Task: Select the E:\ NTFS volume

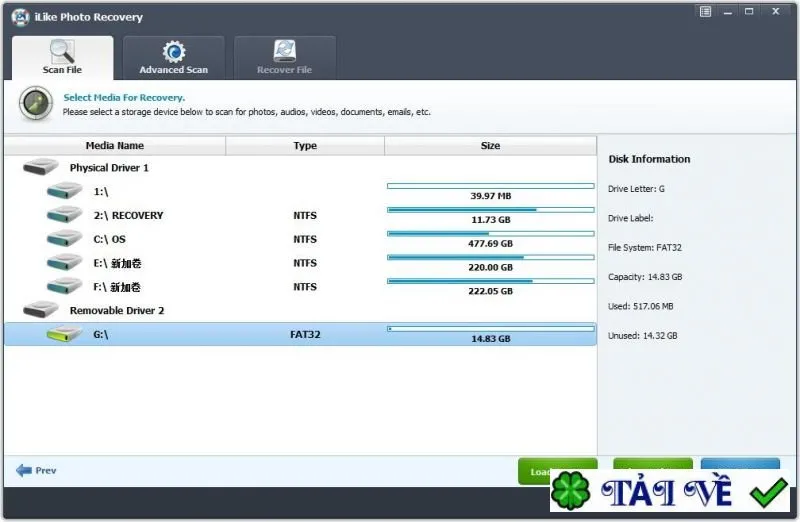Action: point(300,263)
